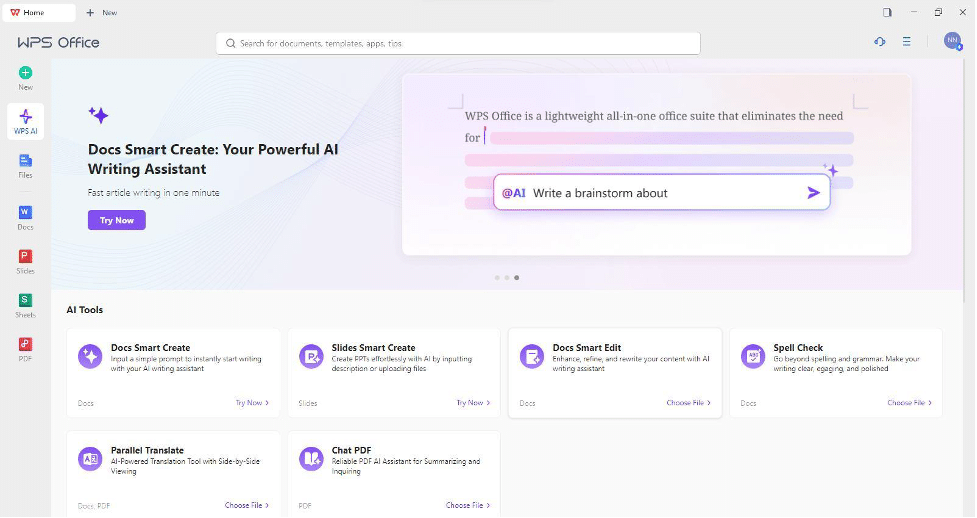Click the Slides Smart Create card title
977x518 pixels.
[373, 348]
